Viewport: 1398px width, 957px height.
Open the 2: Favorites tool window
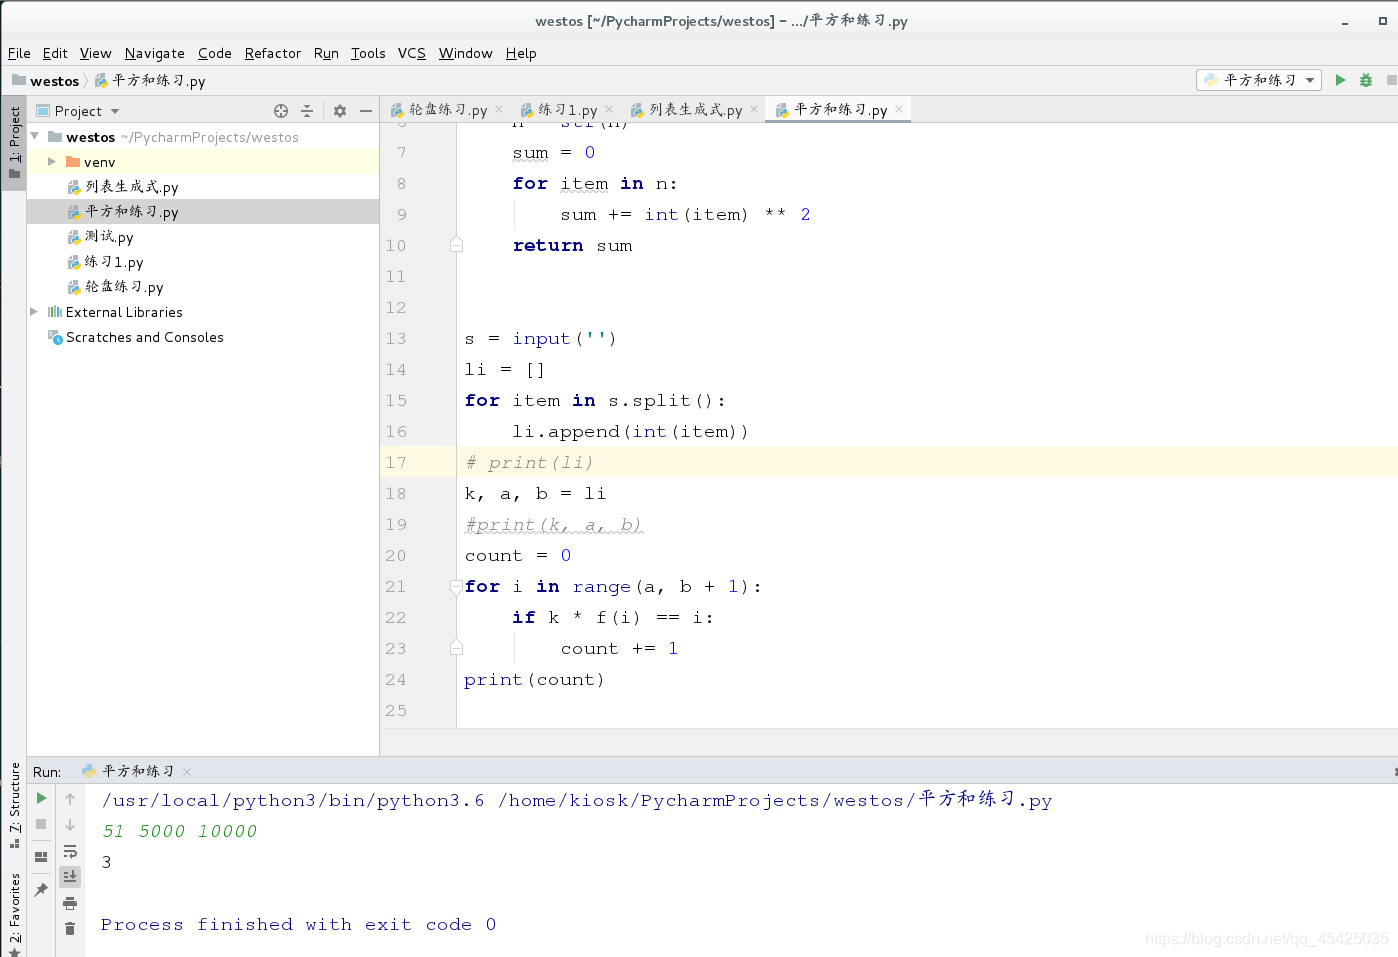(14, 915)
